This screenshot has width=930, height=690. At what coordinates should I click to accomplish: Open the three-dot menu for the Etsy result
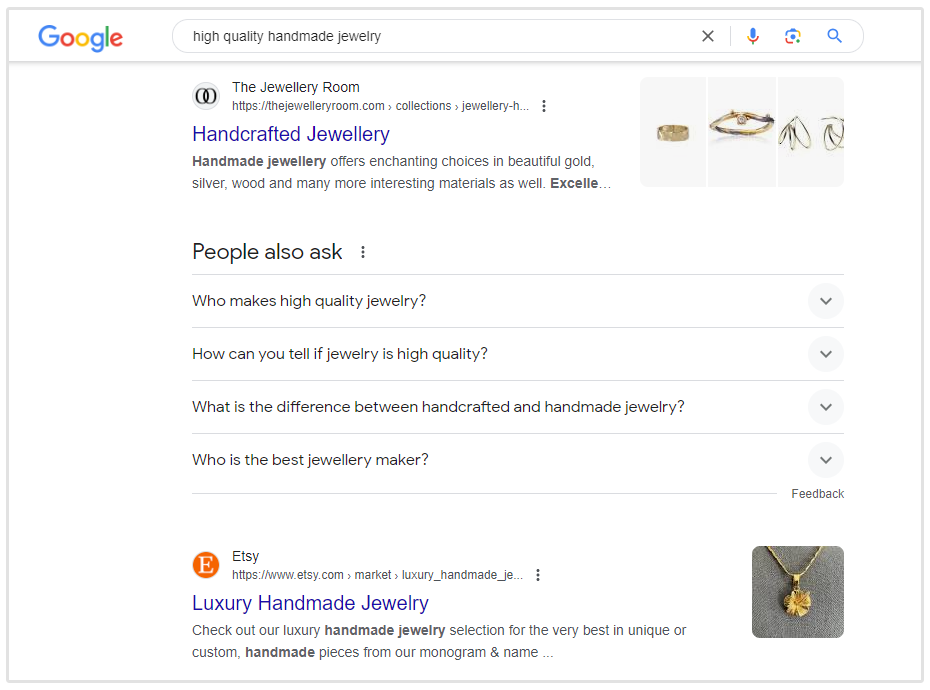(538, 575)
